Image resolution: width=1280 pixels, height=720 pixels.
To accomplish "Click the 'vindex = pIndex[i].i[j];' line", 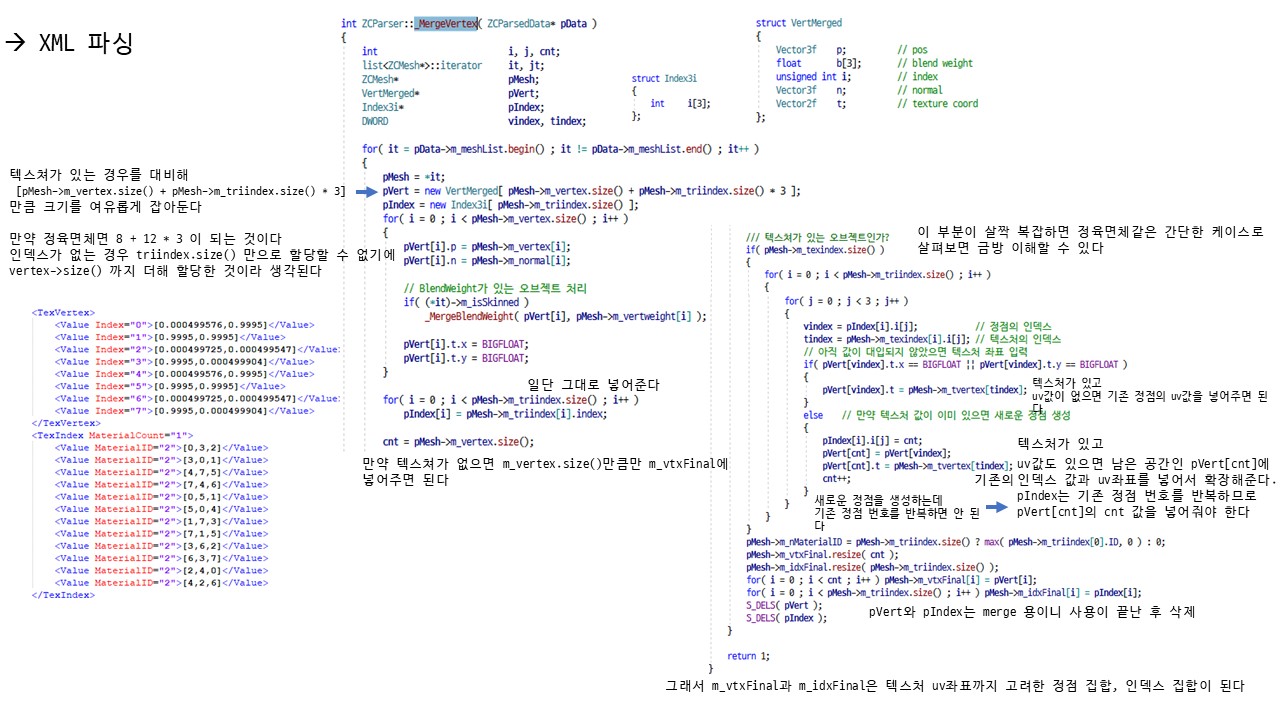I will pos(860,326).
